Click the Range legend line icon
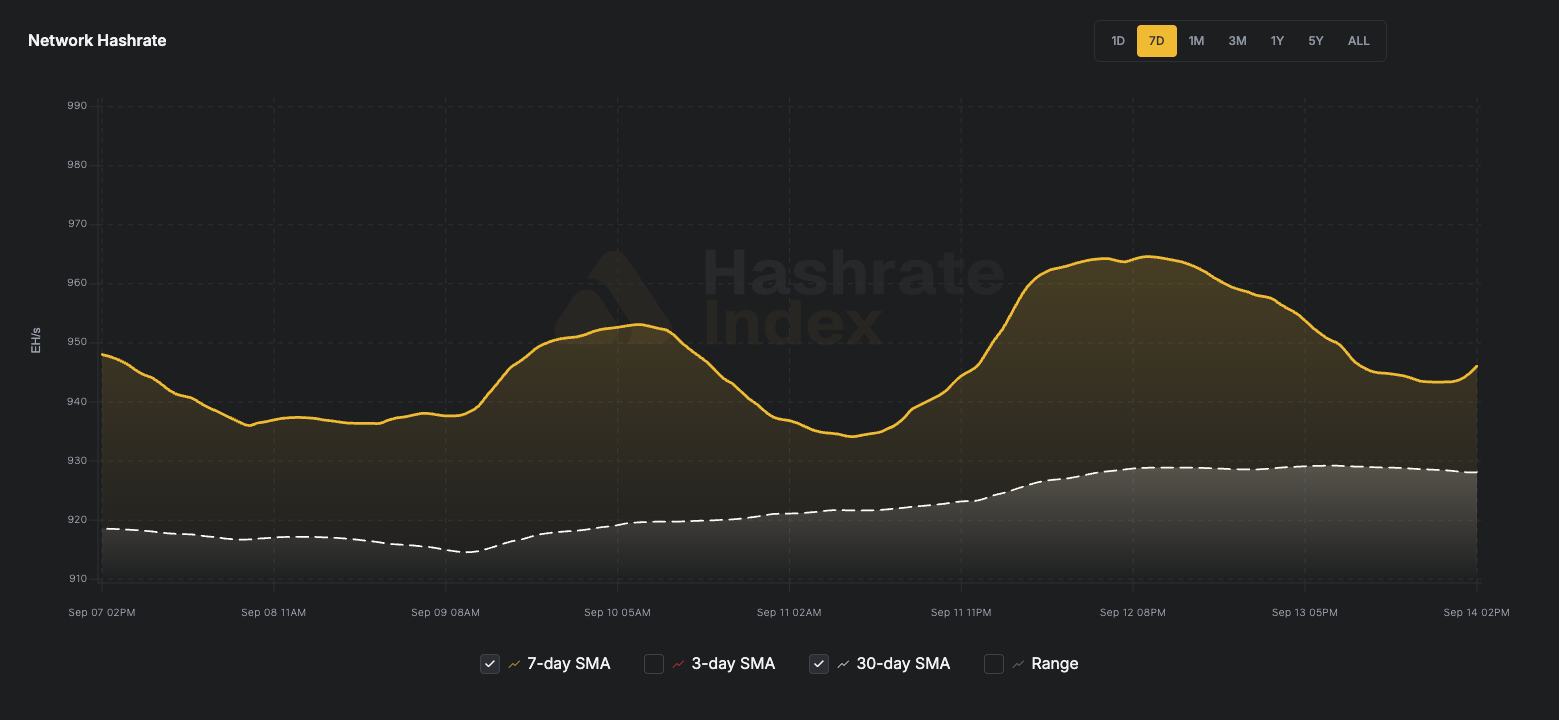1559x720 pixels. [1018, 664]
